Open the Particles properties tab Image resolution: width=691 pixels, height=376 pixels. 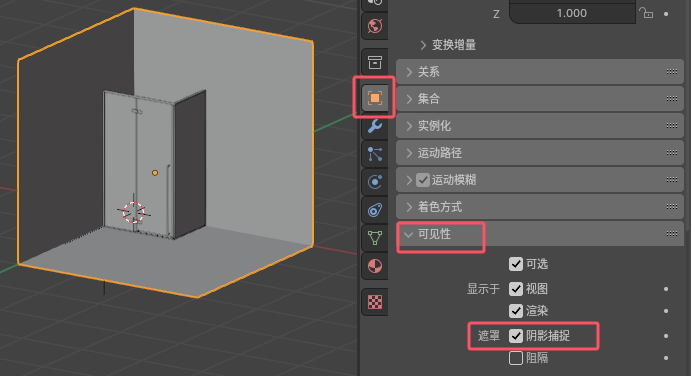[375, 154]
